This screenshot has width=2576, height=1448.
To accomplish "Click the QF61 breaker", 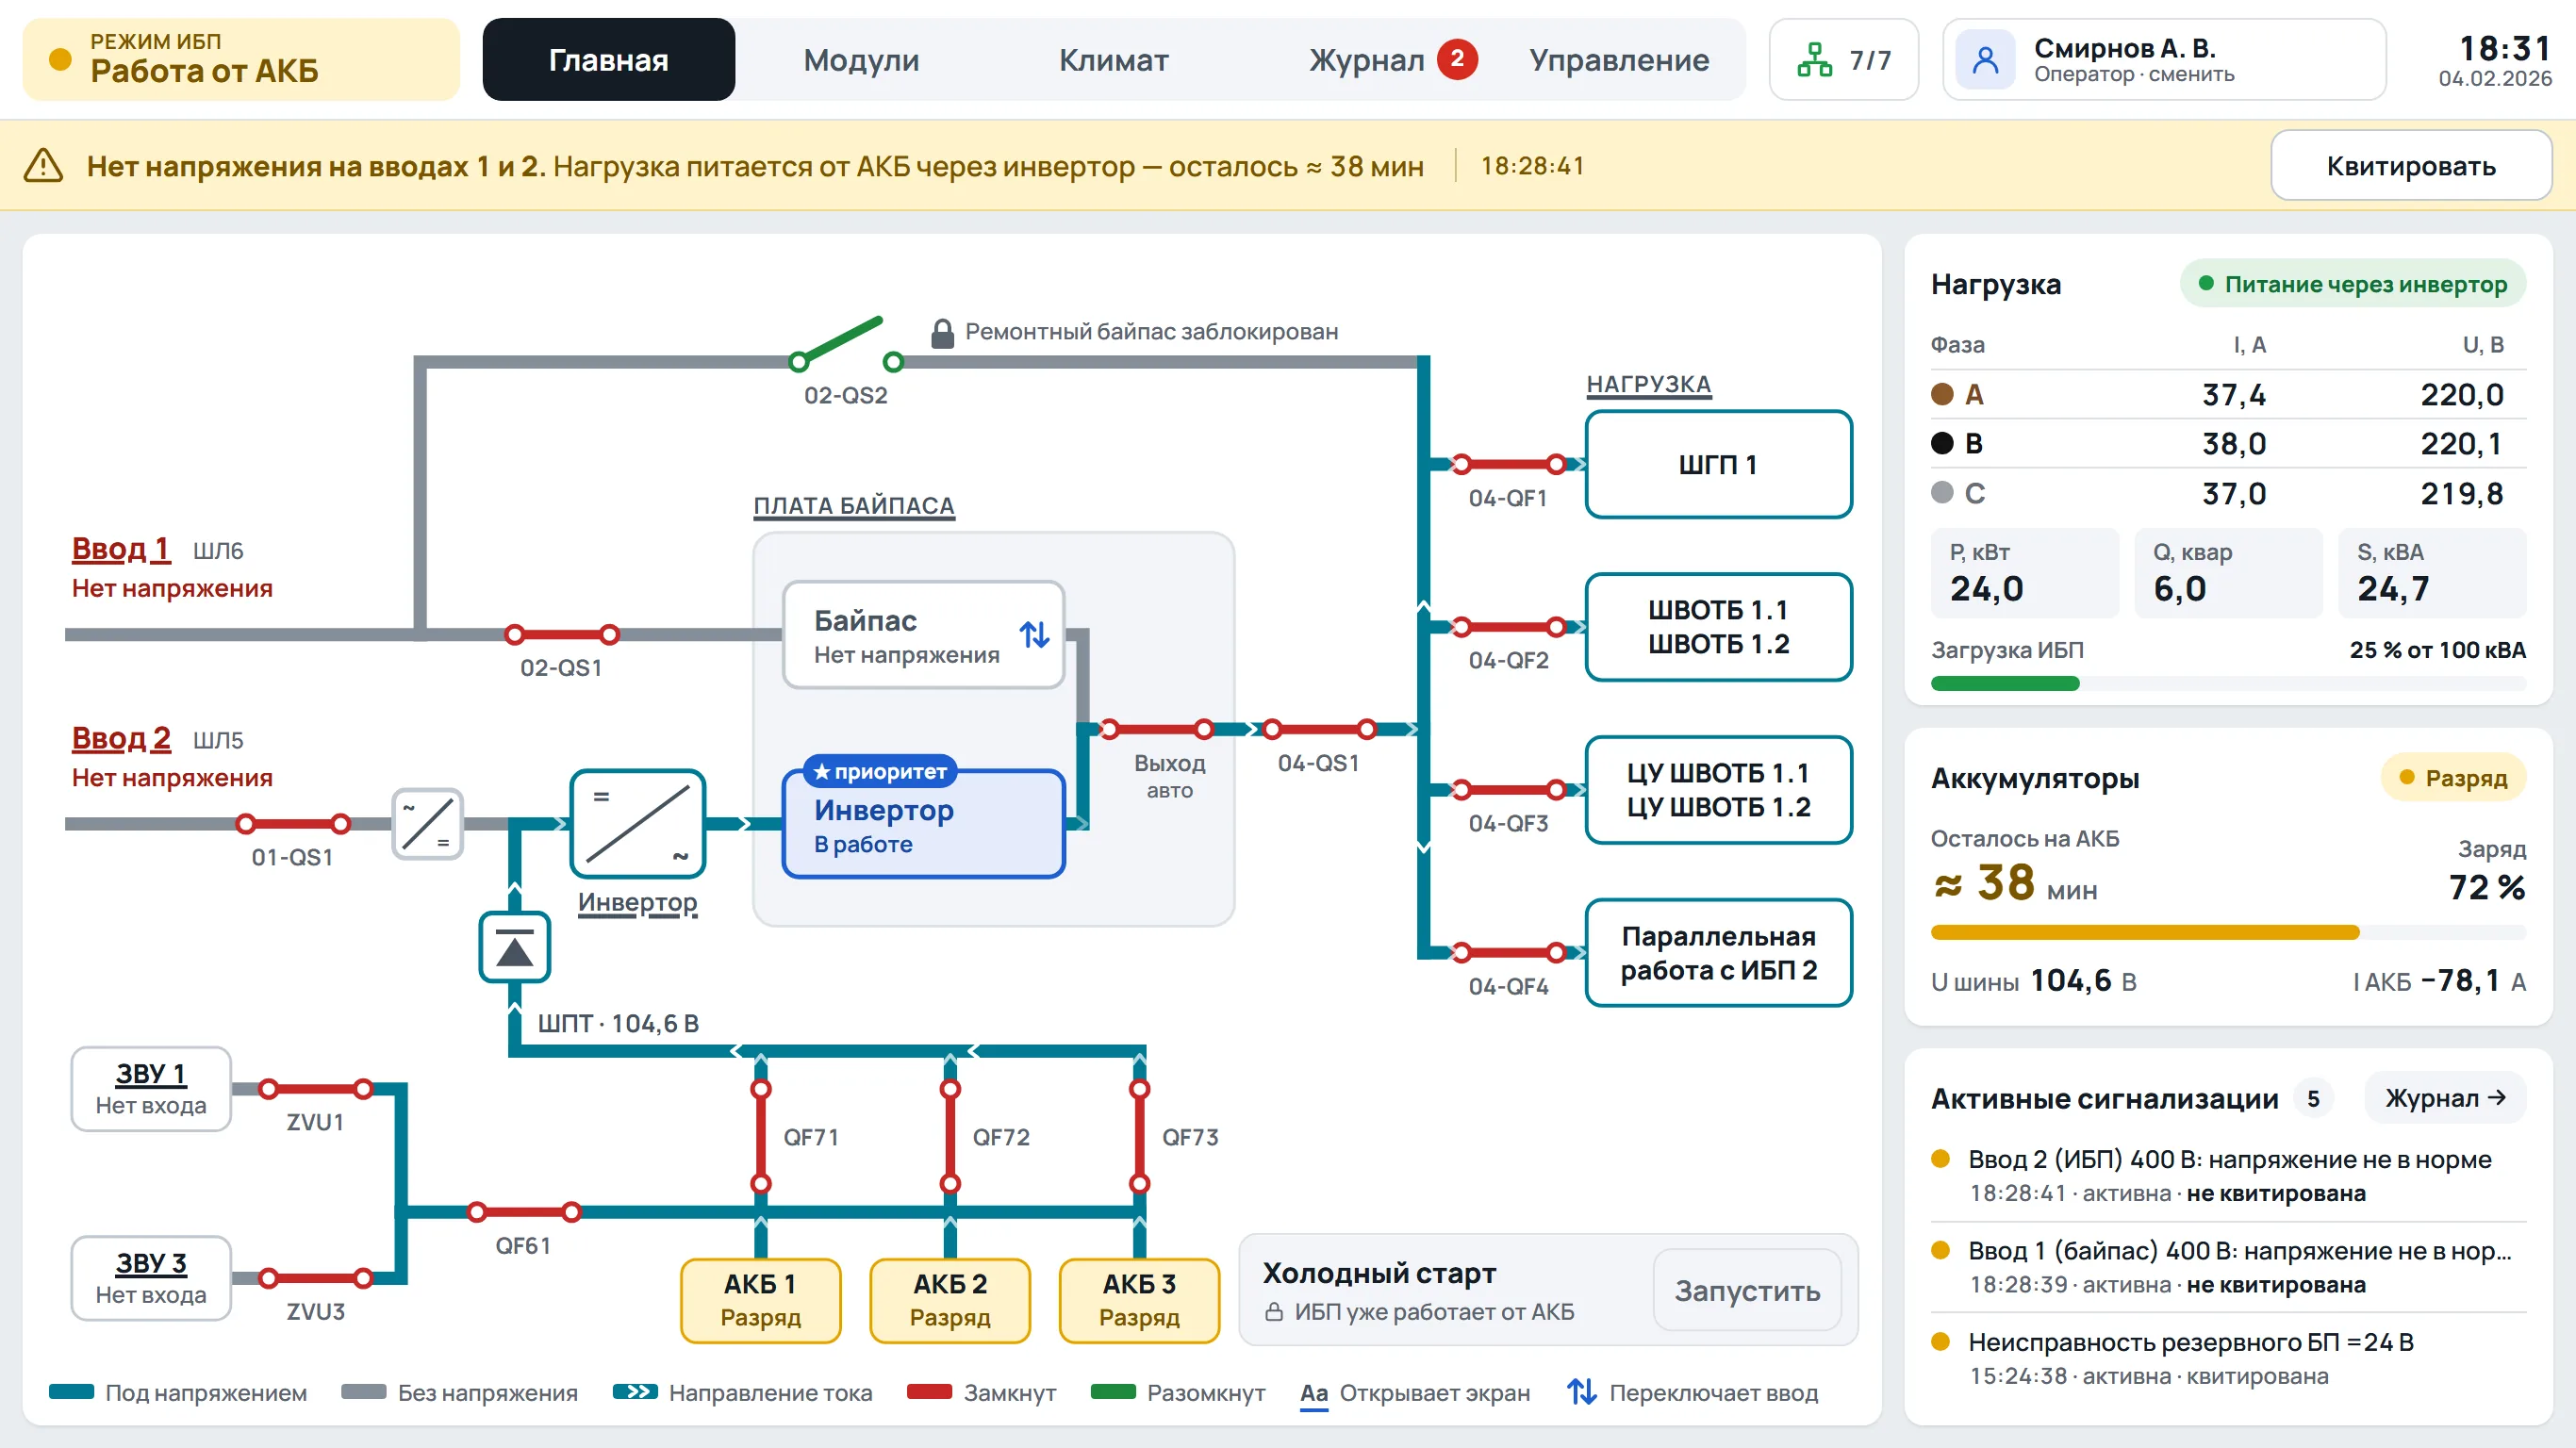I will click(524, 1212).
